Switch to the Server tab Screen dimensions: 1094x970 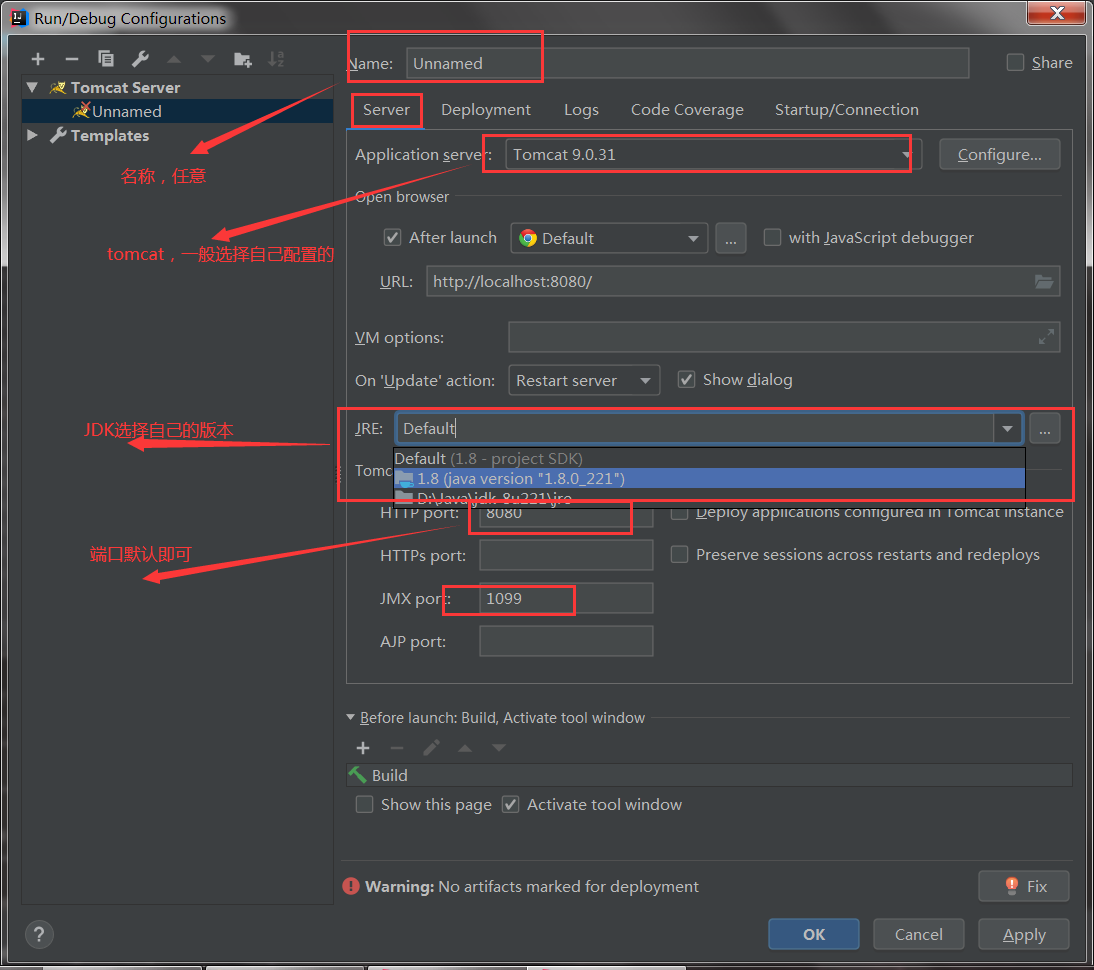click(x=386, y=110)
